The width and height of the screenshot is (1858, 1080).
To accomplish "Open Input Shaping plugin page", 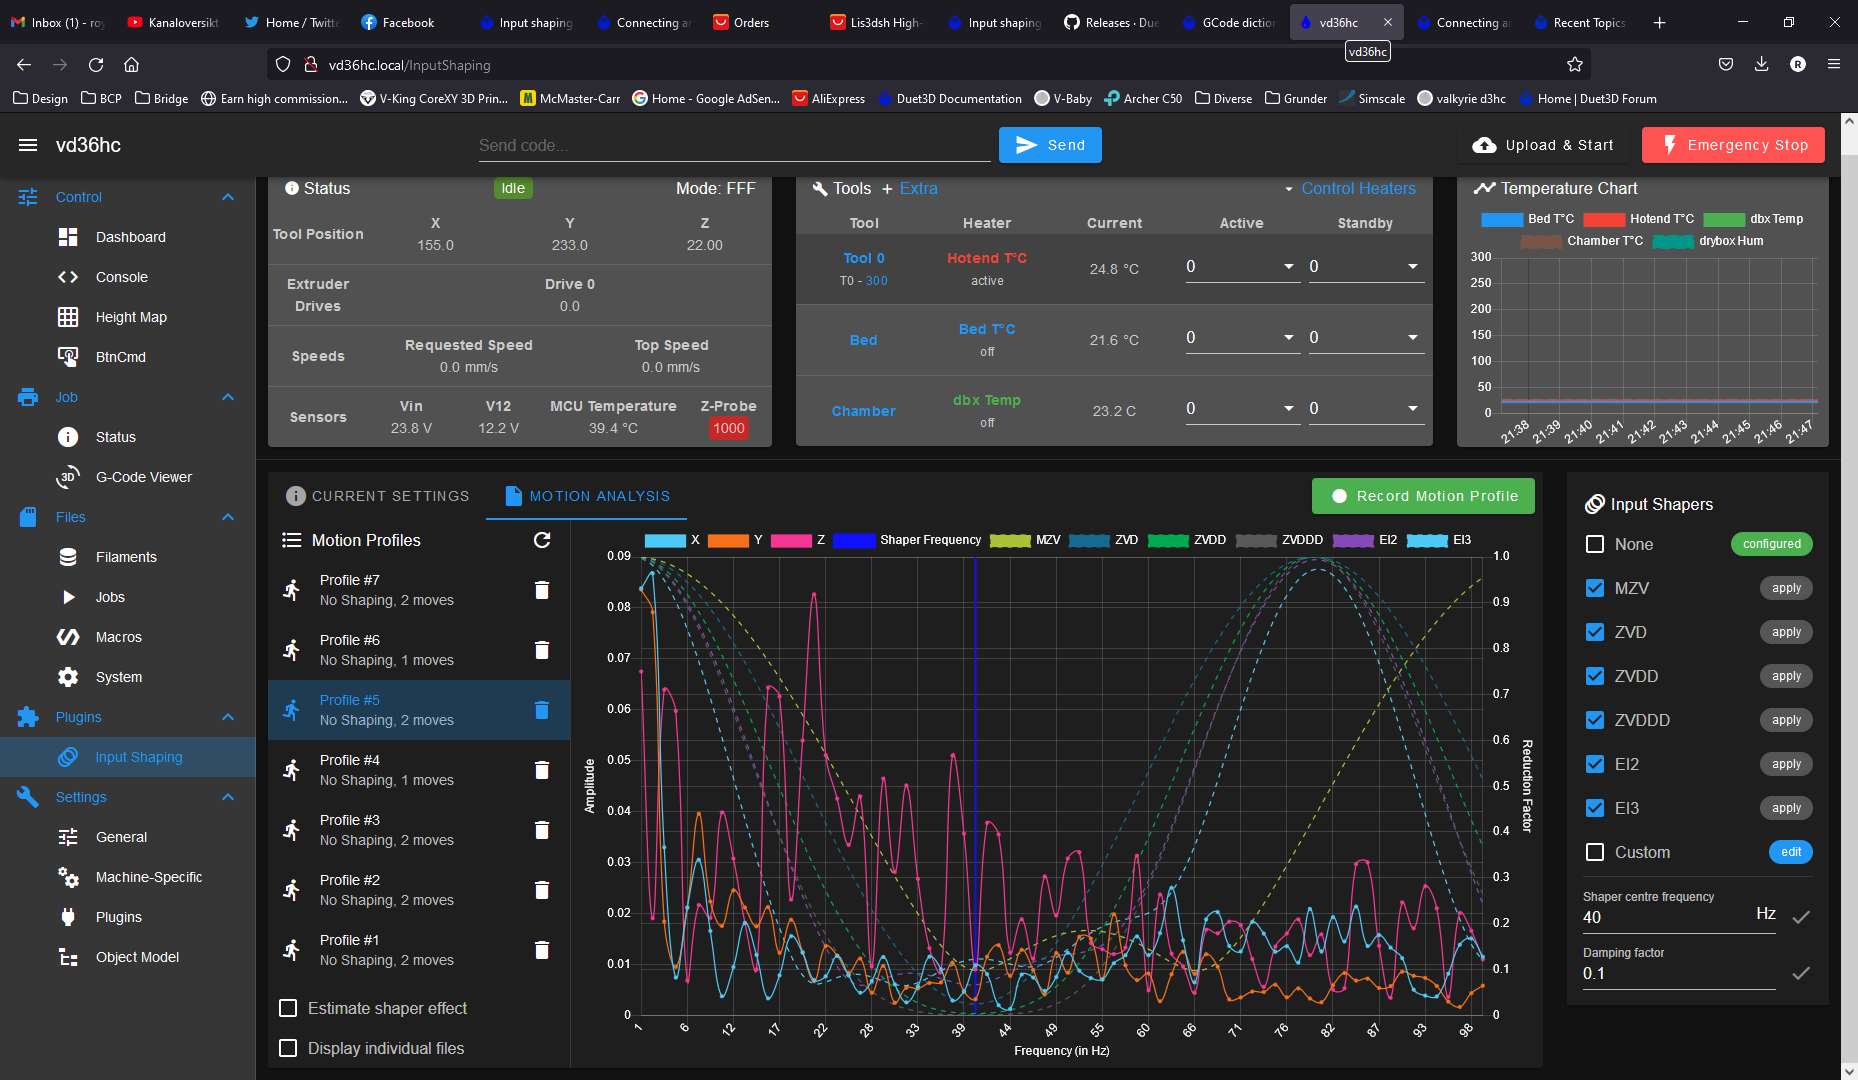I will [x=128, y=757].
